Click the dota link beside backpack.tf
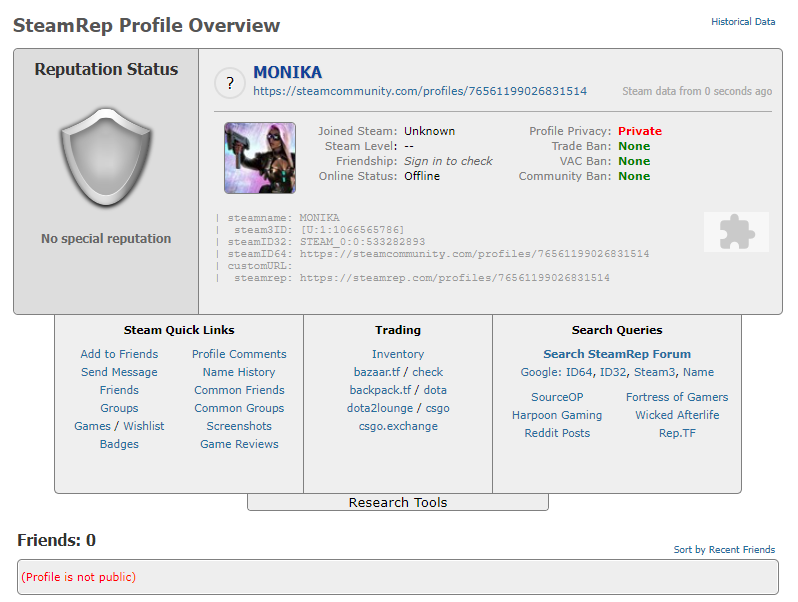Viewport: 798px width, 602px height. [x=435, y=390]
